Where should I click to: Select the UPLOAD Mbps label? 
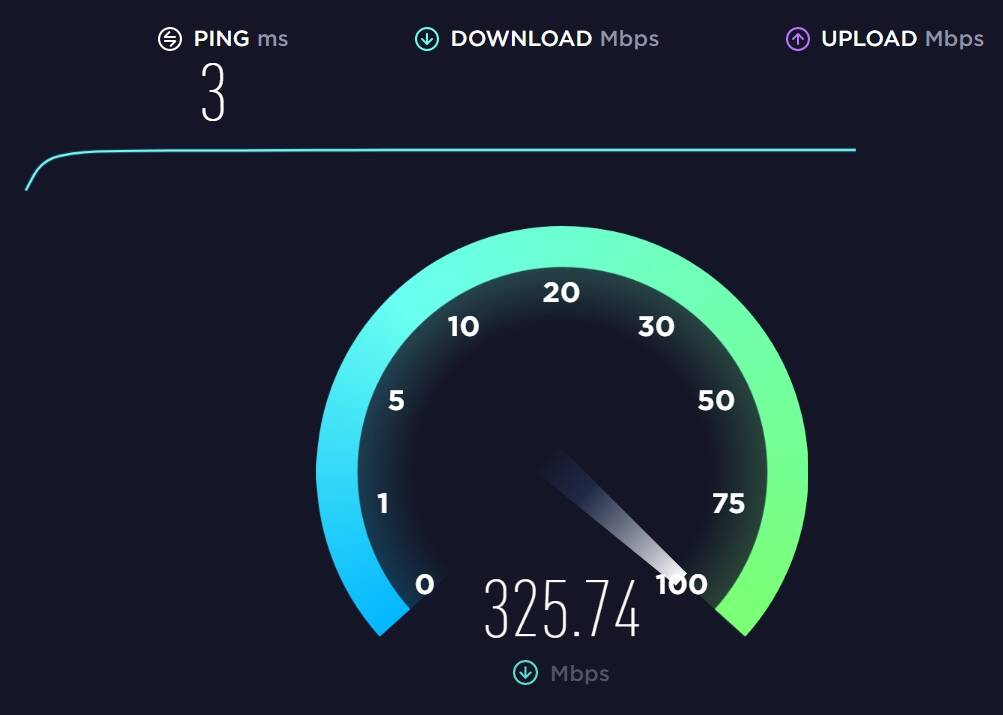coord(903,39)
